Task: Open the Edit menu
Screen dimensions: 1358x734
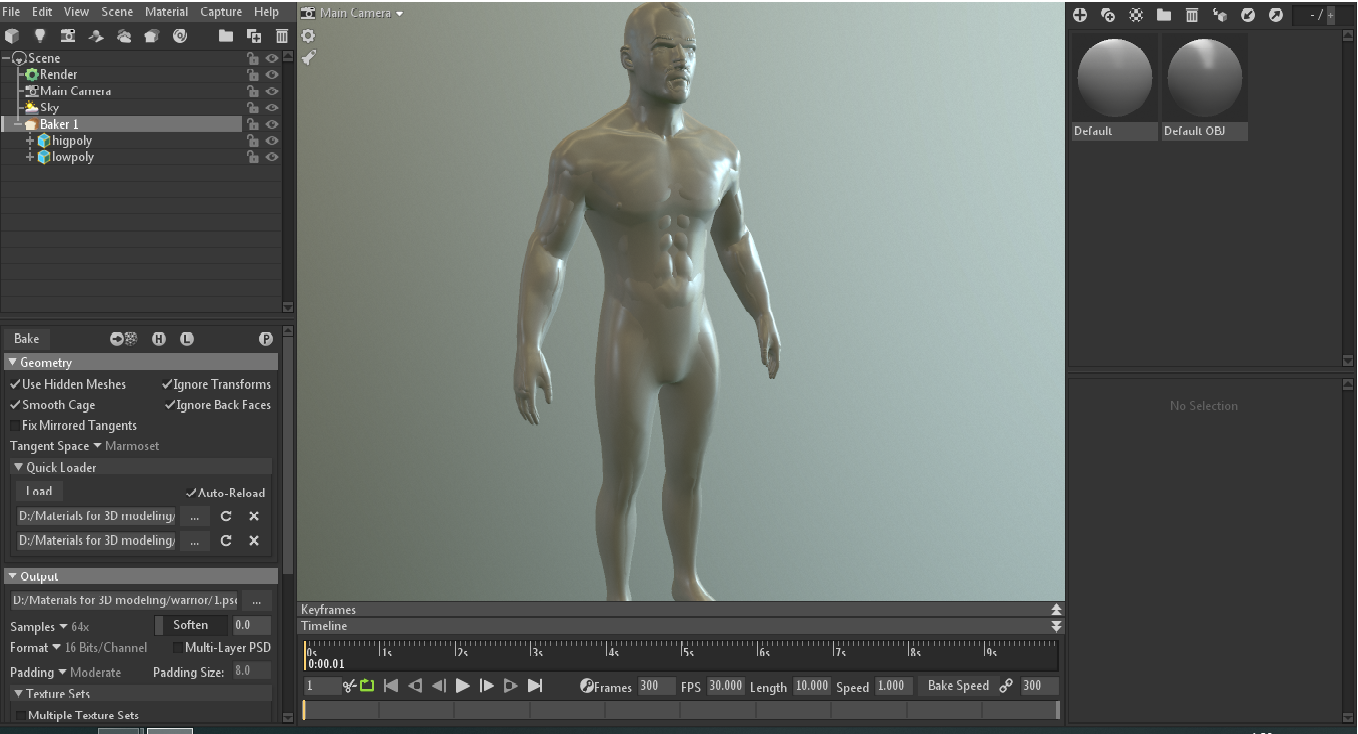Action: [x=42, y=12]
